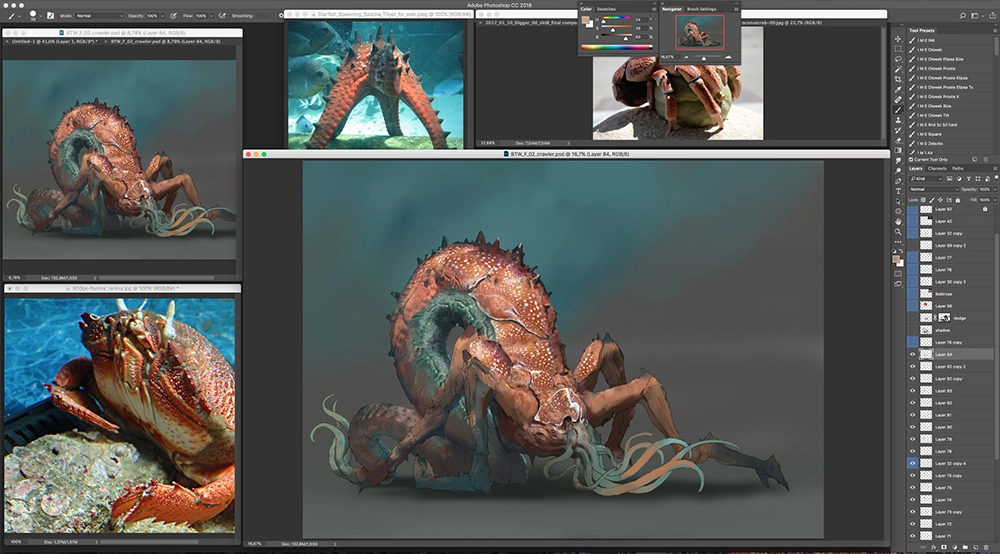The width and height of the screenshot is (1000, 554).
Task: Select the Eraser tool
Action: tap(898, 140)
